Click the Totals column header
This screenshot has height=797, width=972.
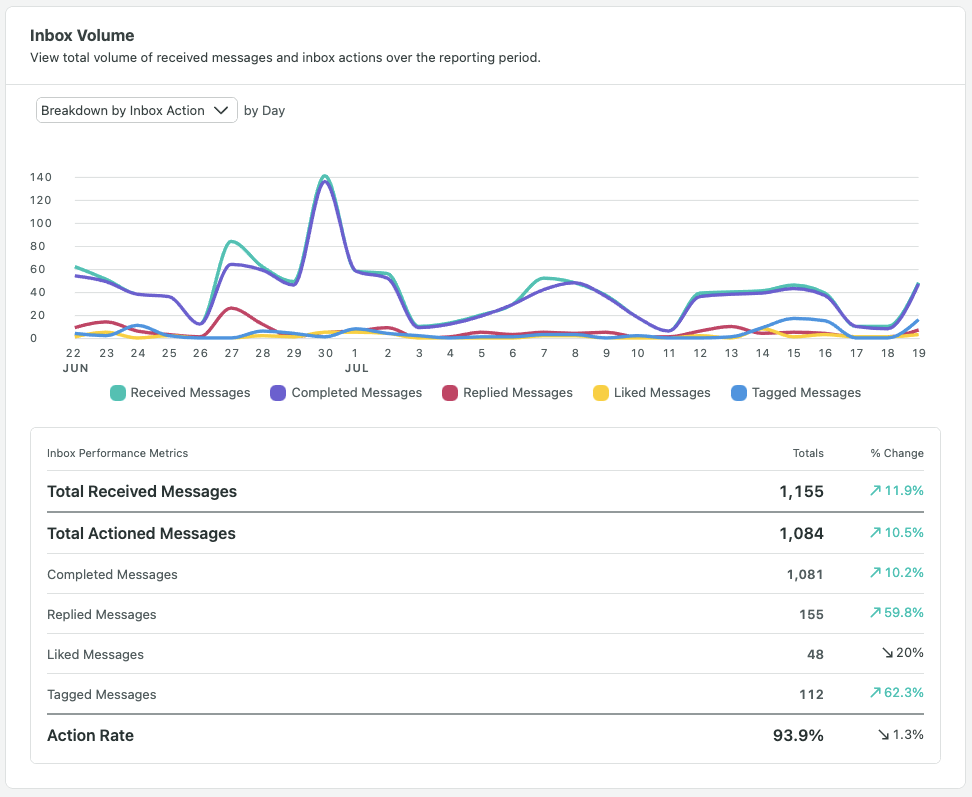[x=808, y=453]
